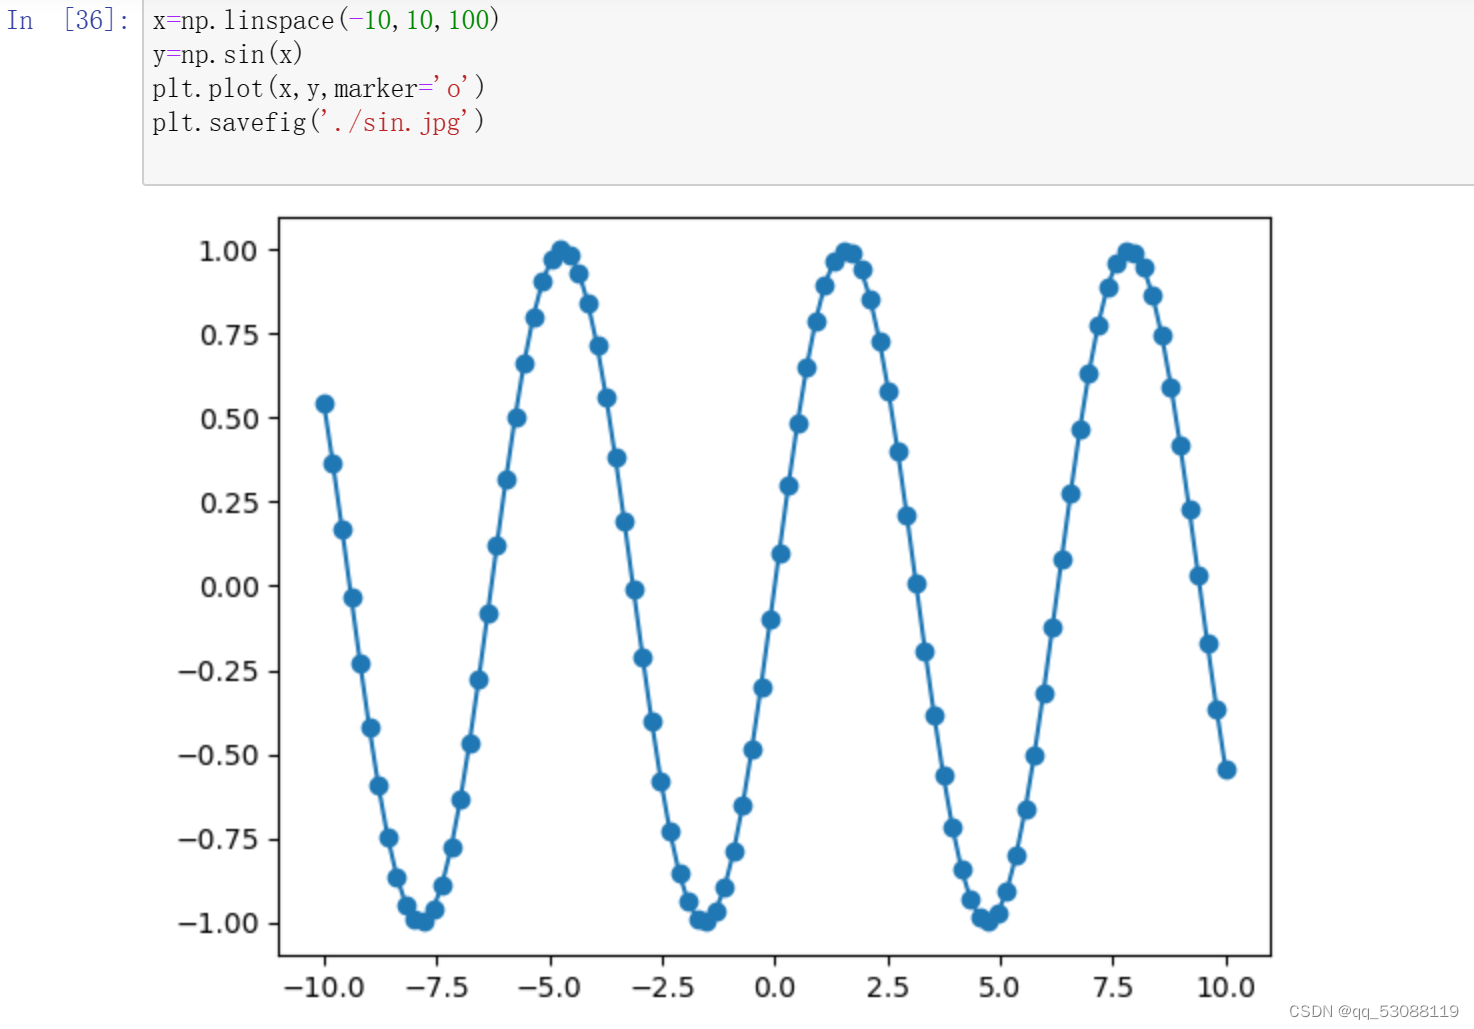Click the −10.0 x-axis tick label
The height and width of the screenshot is (1029, 1474).
pos(324,988)
